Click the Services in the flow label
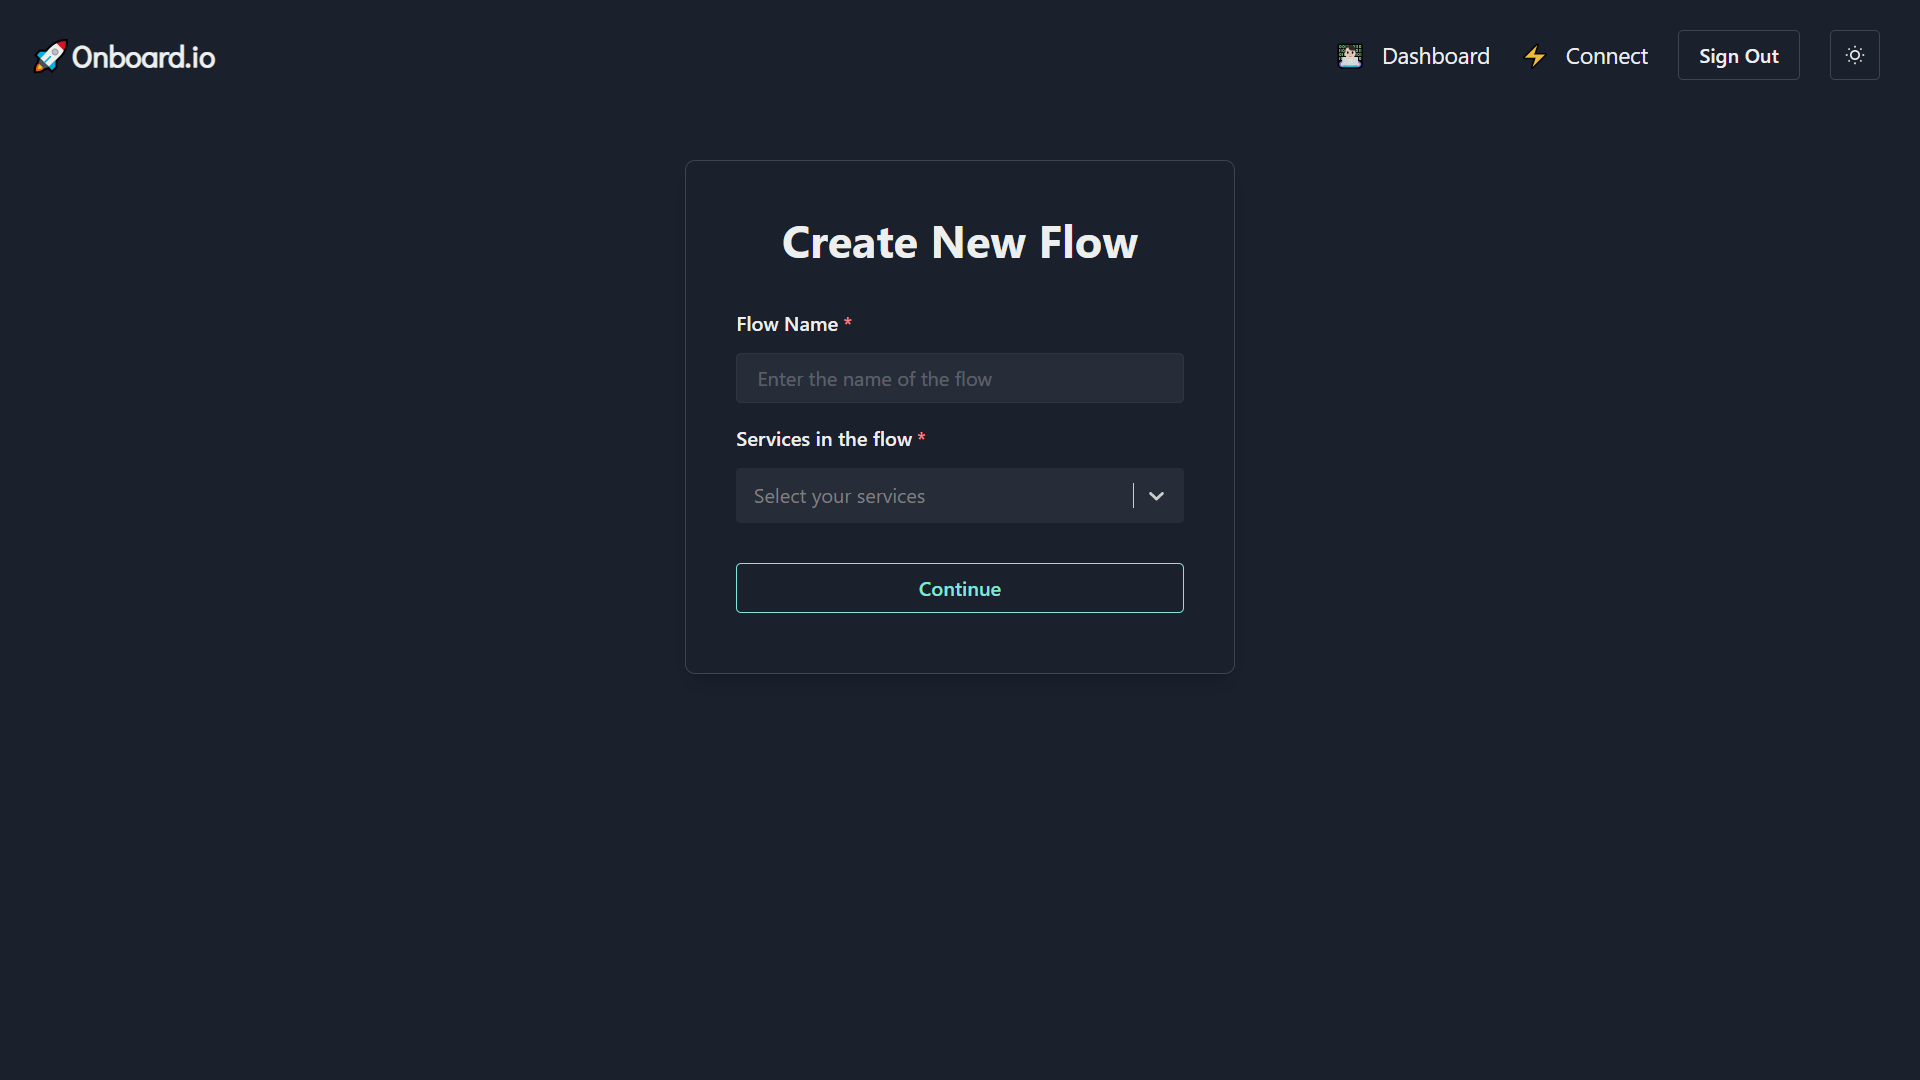Viewport: 1920px width, 1080px height. (823, 439)
